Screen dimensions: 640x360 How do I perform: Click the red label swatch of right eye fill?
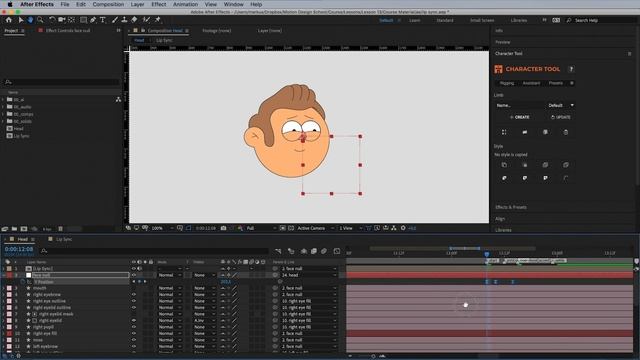(9, 333)
